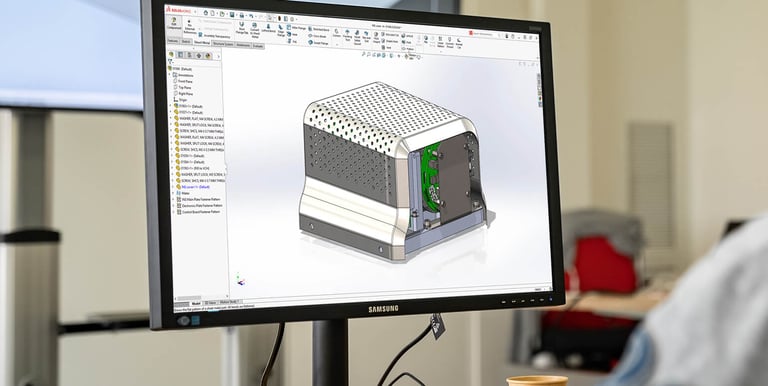Image resolution: width=768 pixels, height=386 pixels.
Task: Select the Normal Cut tool
Action: point(459,43)
